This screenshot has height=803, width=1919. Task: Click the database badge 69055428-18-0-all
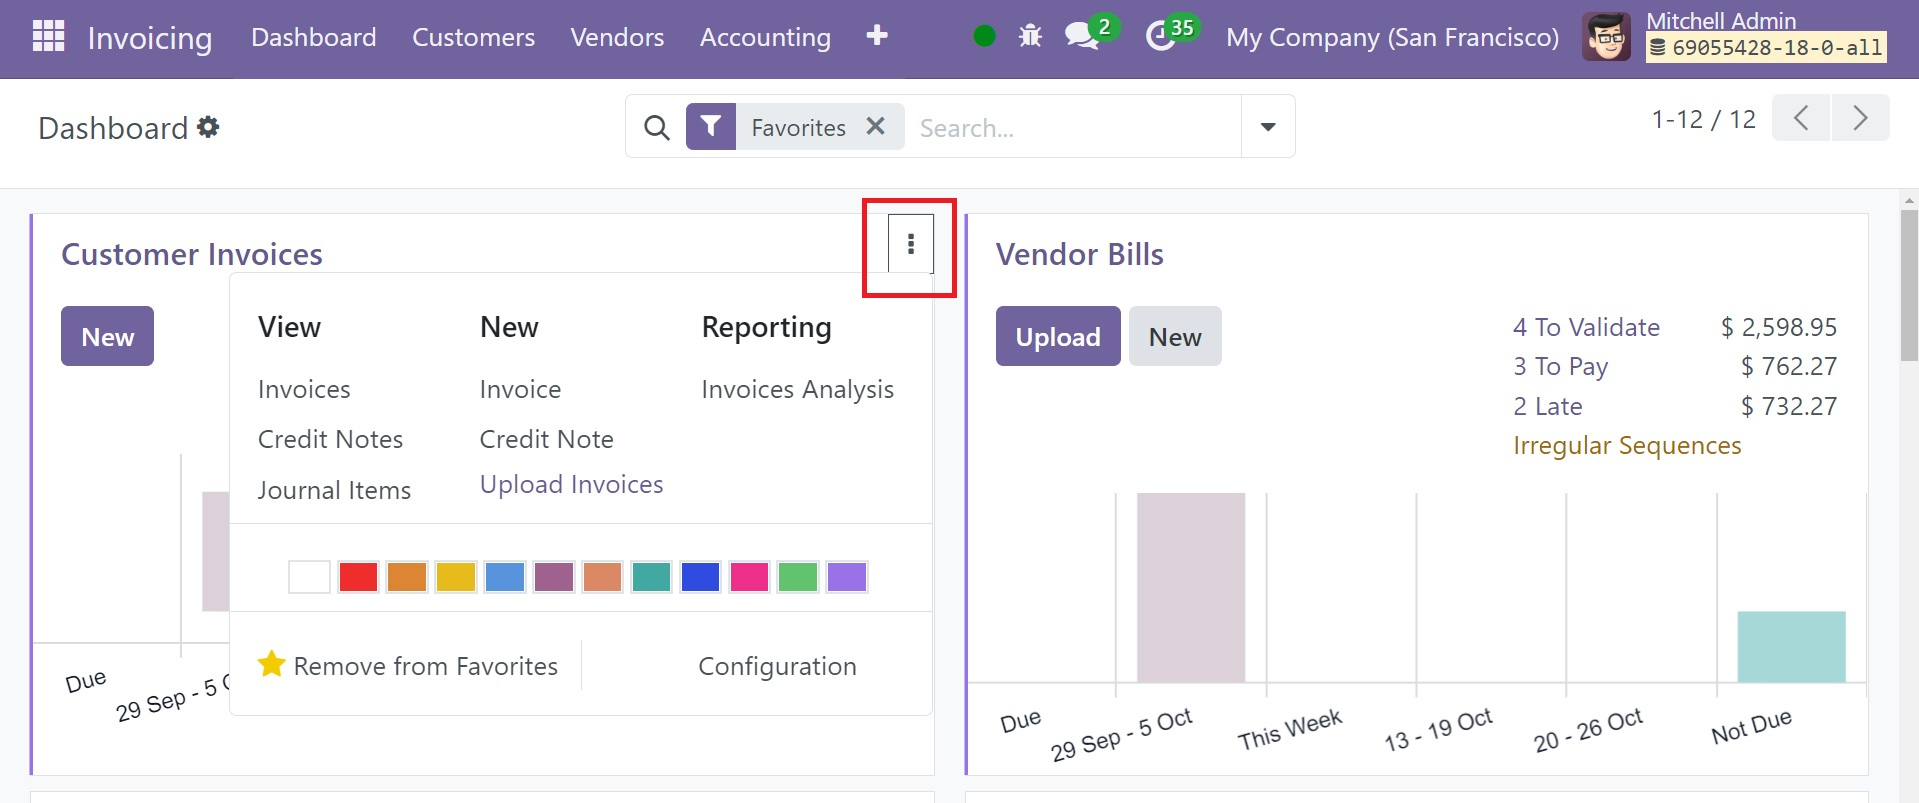(x=1766, y=47)
